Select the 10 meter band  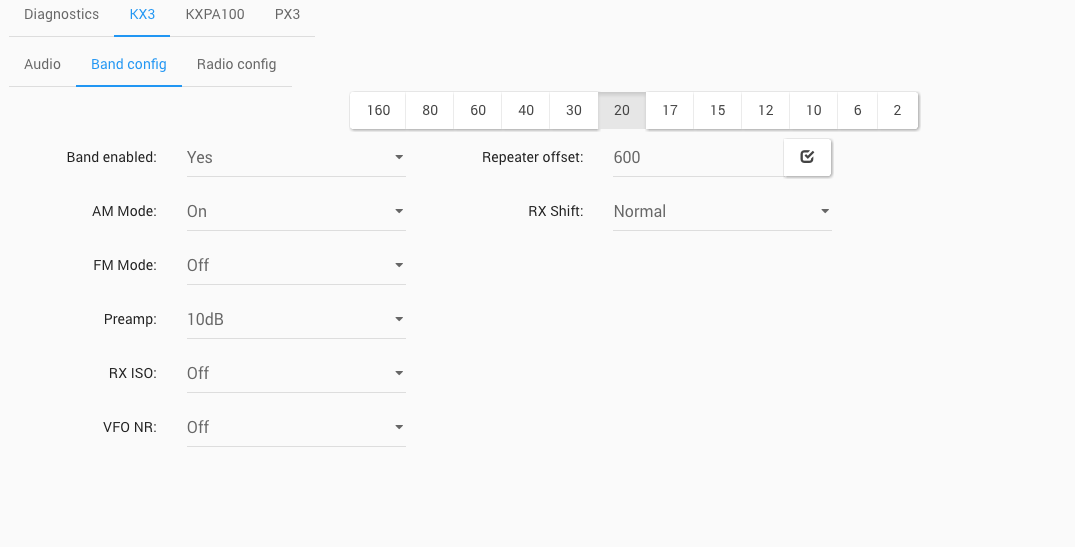(814, 110)
